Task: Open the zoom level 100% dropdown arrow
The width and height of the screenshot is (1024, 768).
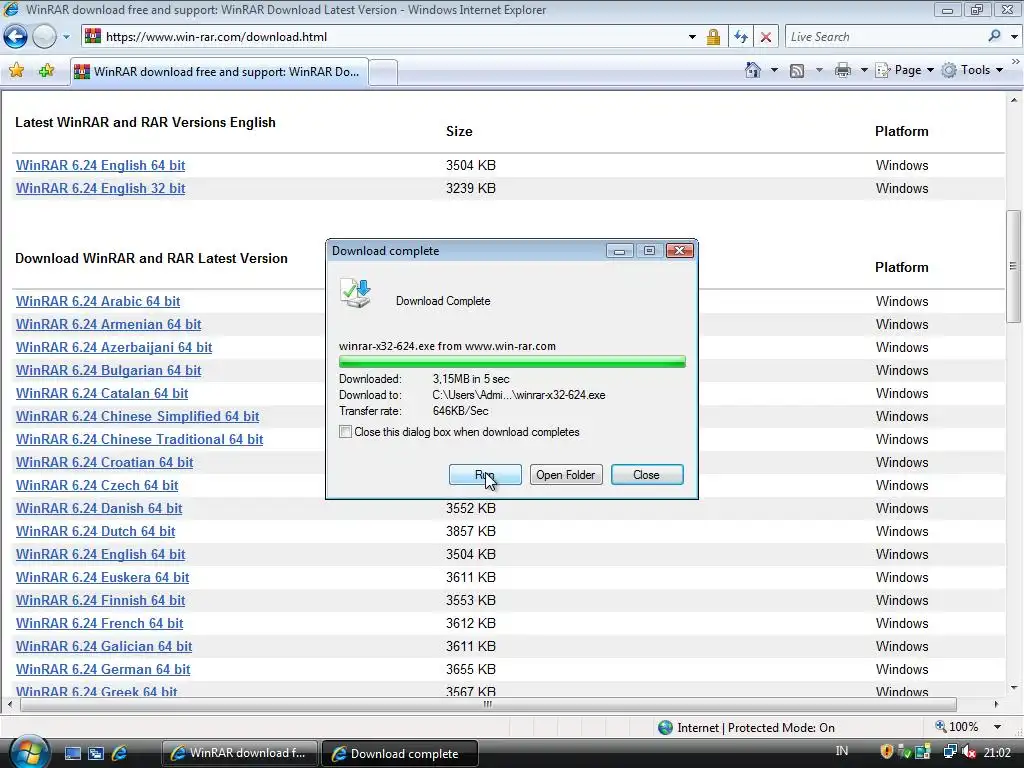Action: [x=997, y=727]
